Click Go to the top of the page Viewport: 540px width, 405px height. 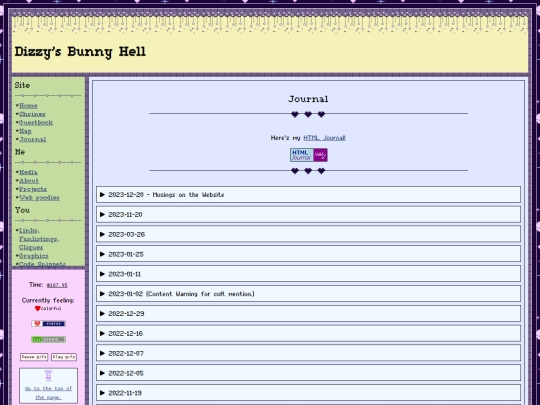coord(48,393)
